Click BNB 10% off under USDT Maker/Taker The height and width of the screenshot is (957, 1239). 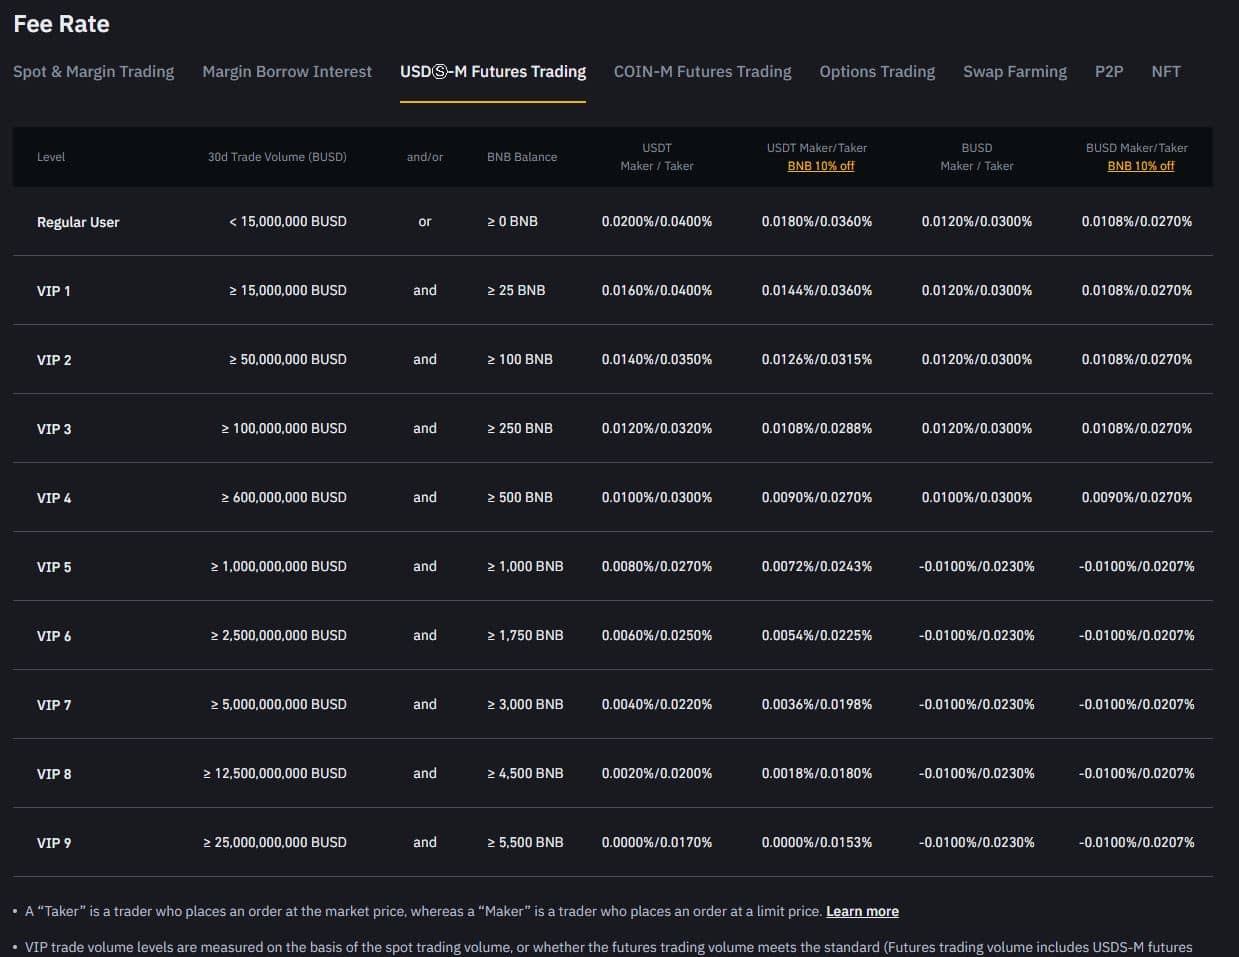(x=821, y=166)
